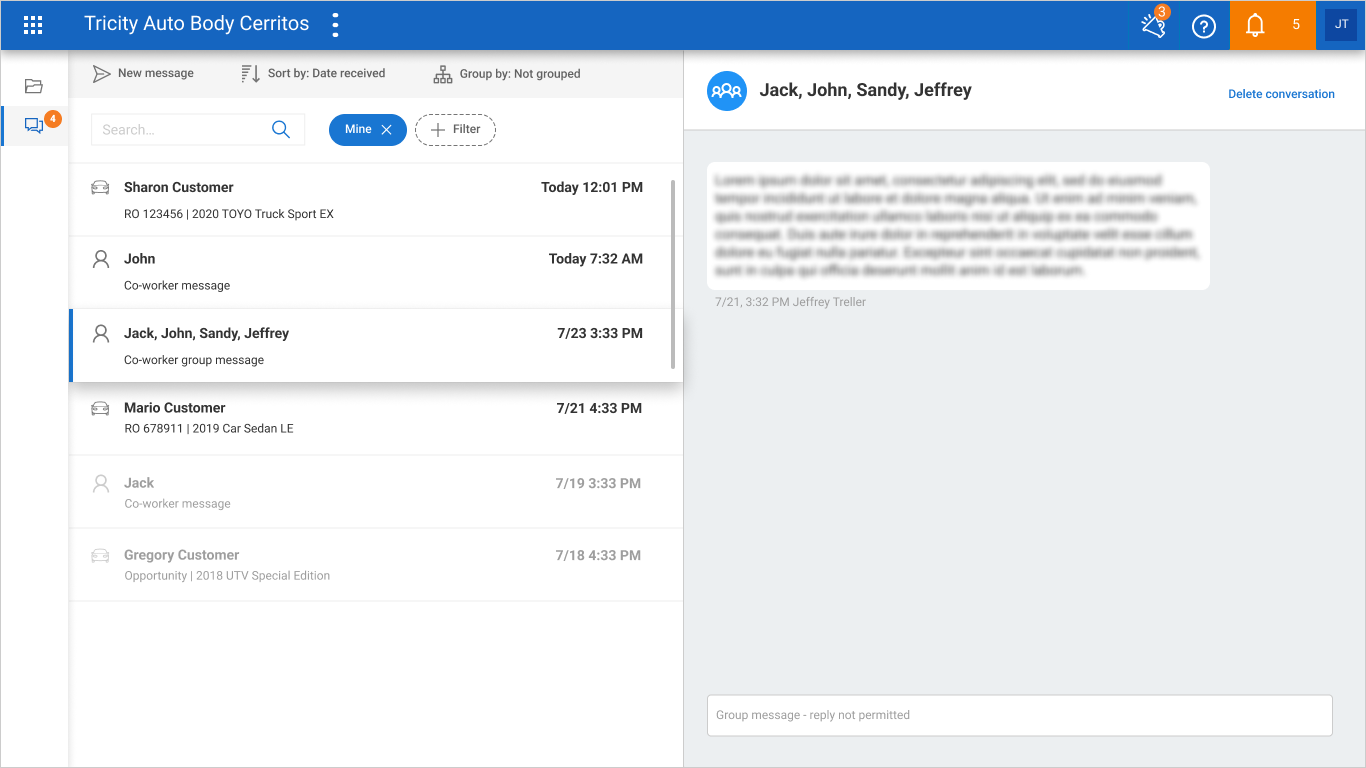
Task: Click the group avatar icon in conversation header
Action: pyautogui.click(x=727, y=91)
